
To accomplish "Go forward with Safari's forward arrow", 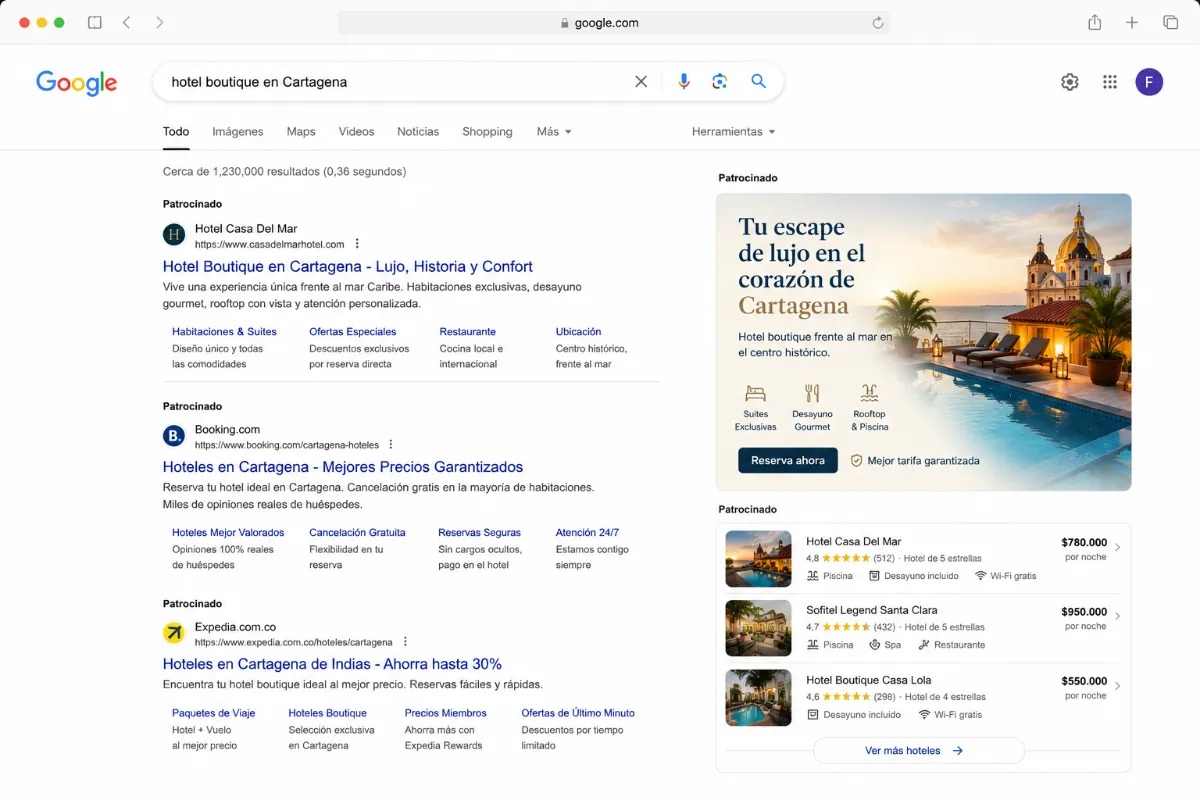I will coord(159,22).
